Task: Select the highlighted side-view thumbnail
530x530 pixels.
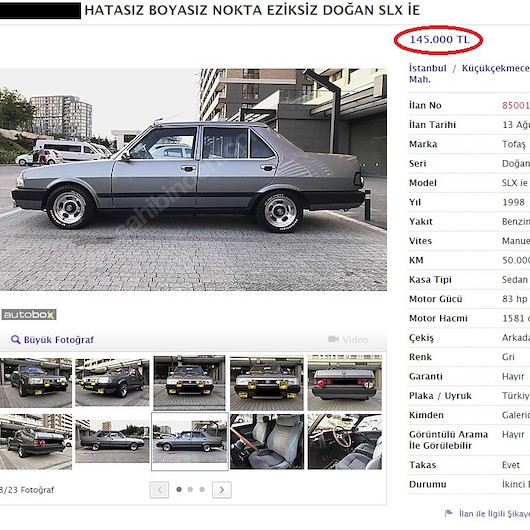Action: click(190, 441)
